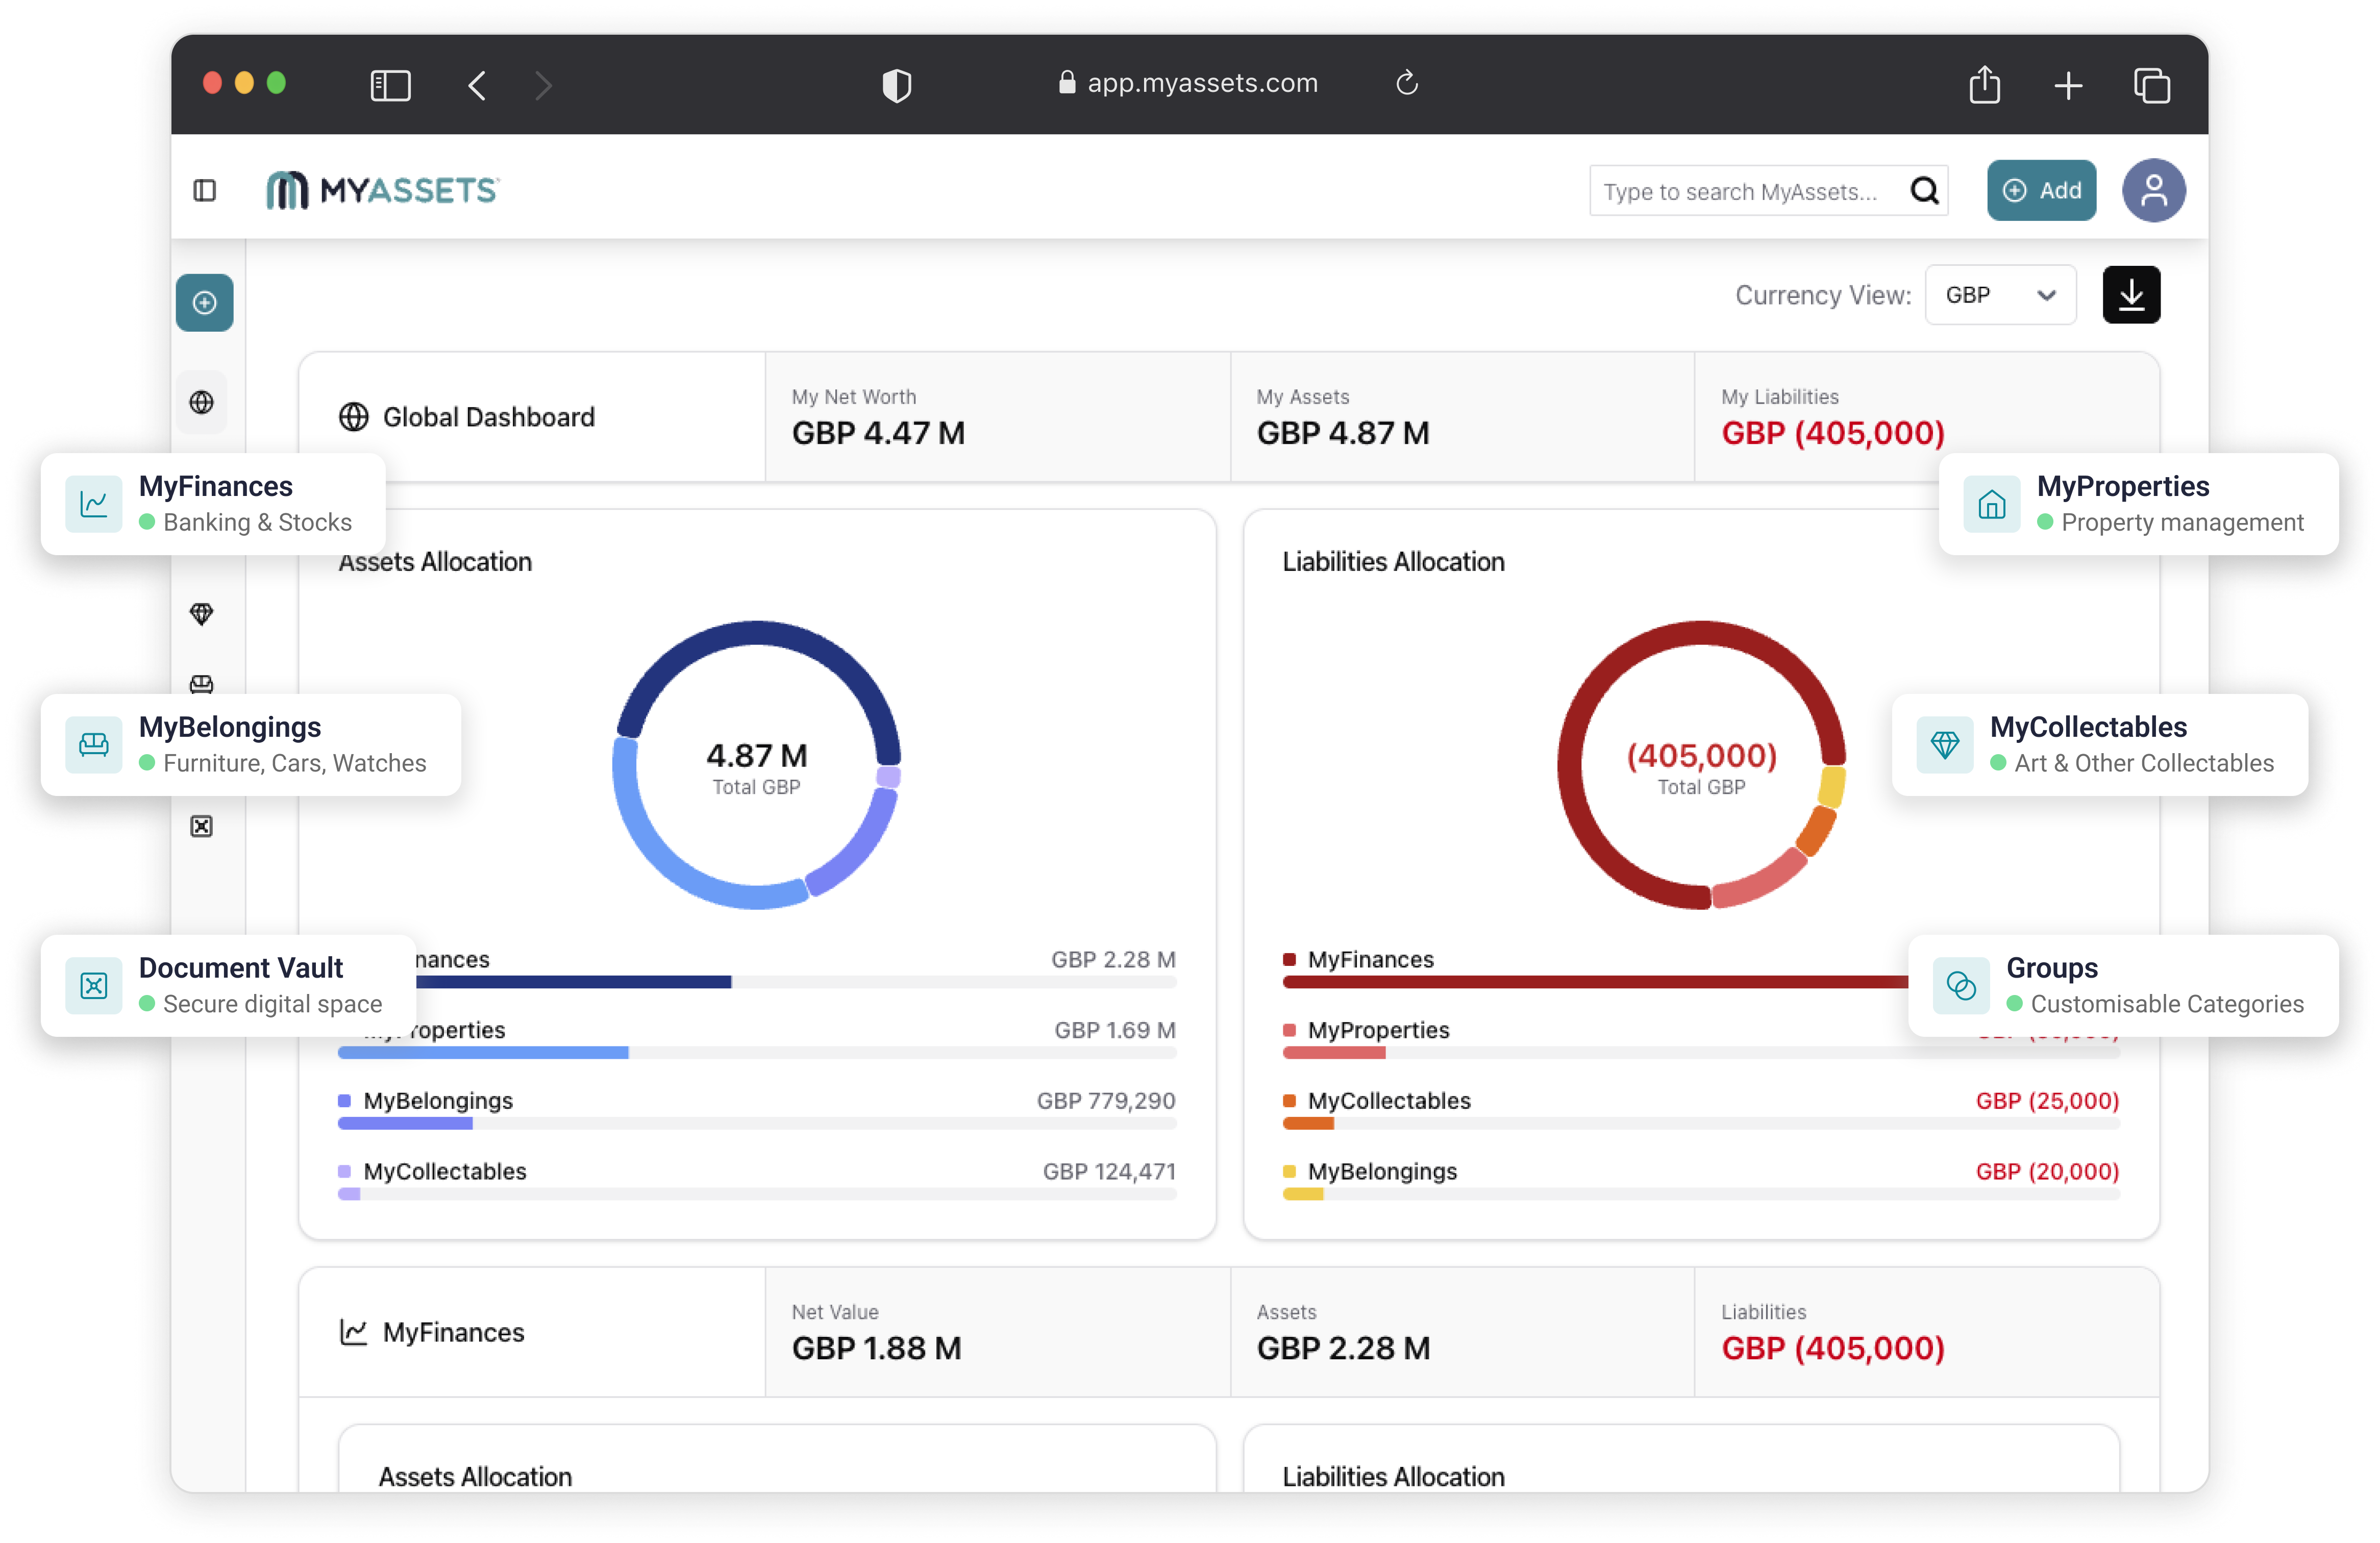Go back with the browser back arrow
Screen dimensions: 2380x1543
pyautogui.click(x=477, y=85)
